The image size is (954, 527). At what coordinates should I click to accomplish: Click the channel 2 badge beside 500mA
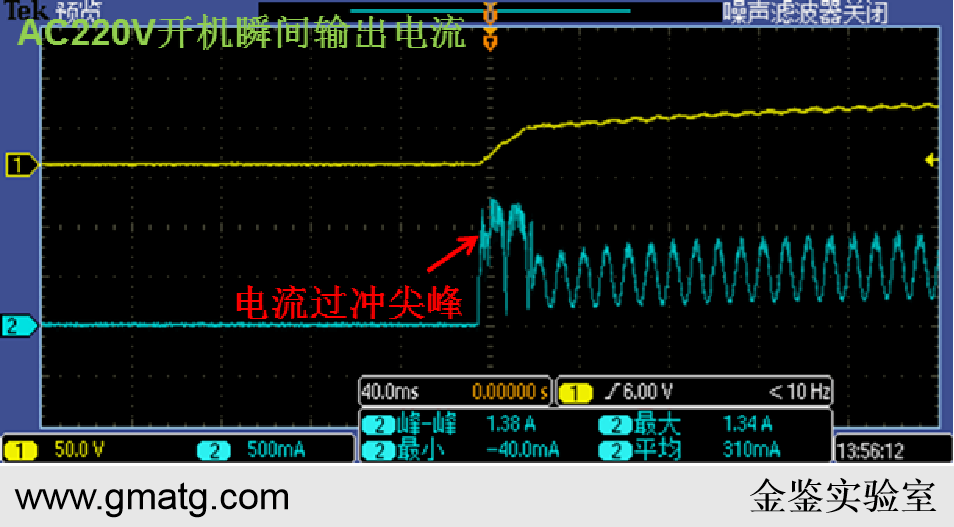(213, 450)
